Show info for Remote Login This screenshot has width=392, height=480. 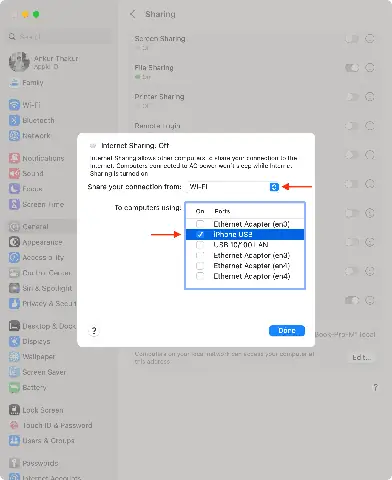tap(370, 126)
